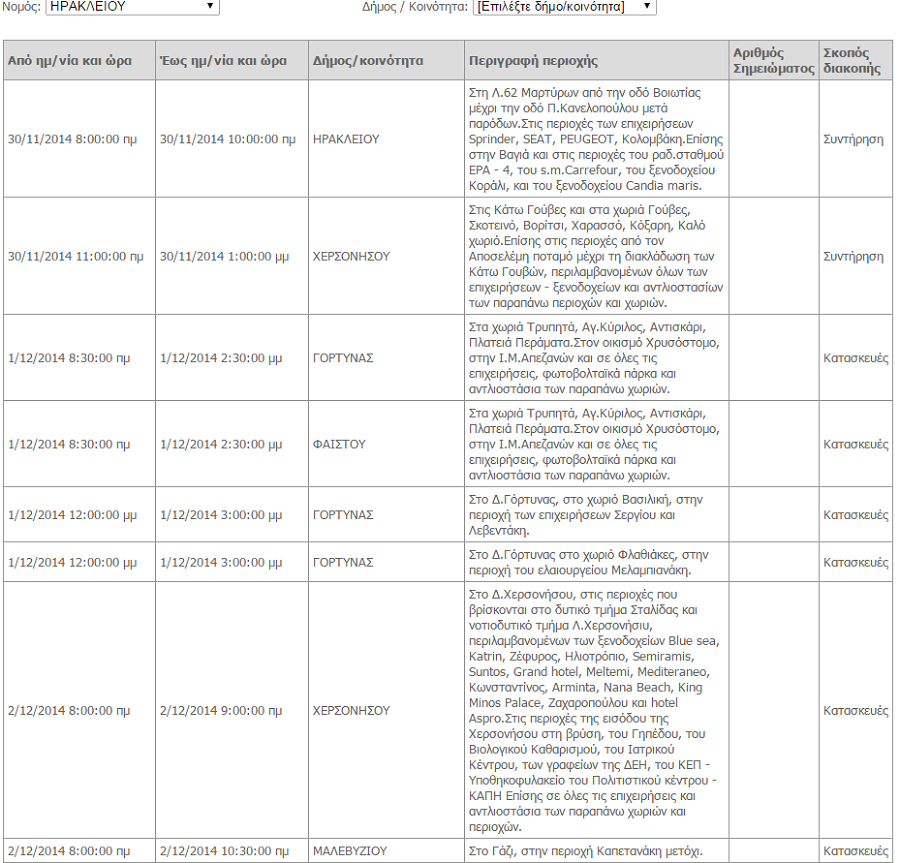The height and width of the screenshot is (863, 900).
Task: Click end time 30/11/2014 10:00:00 πμ
Action: click(x=228, y=140)
